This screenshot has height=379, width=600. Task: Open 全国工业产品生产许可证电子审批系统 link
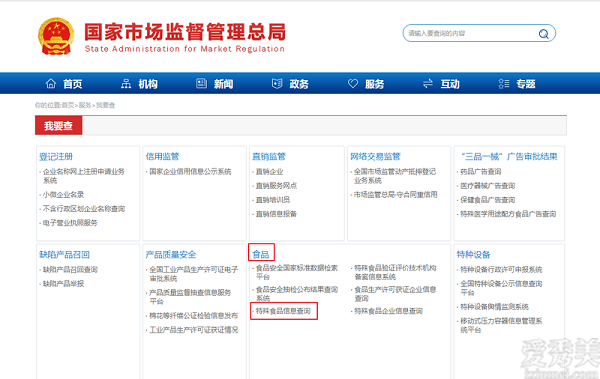(x=194, y=274)
